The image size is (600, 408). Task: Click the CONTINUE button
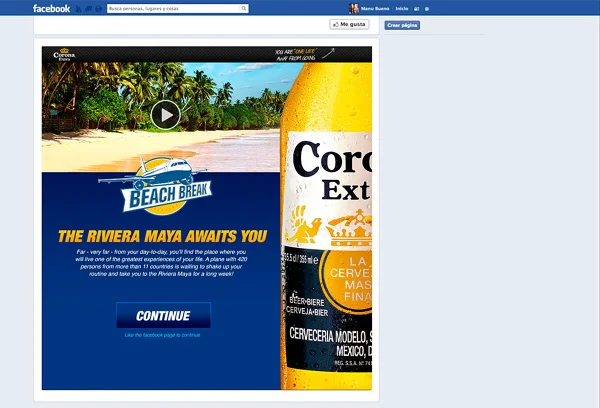[163, 315]
